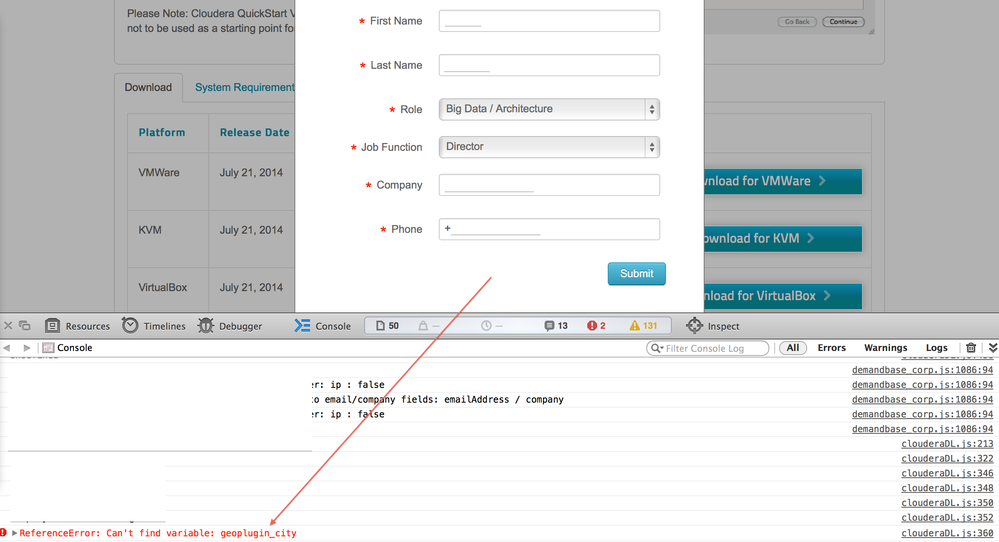The image size is (999, 542).
Task: Filter console by Logs
Action: click(936, 348)
